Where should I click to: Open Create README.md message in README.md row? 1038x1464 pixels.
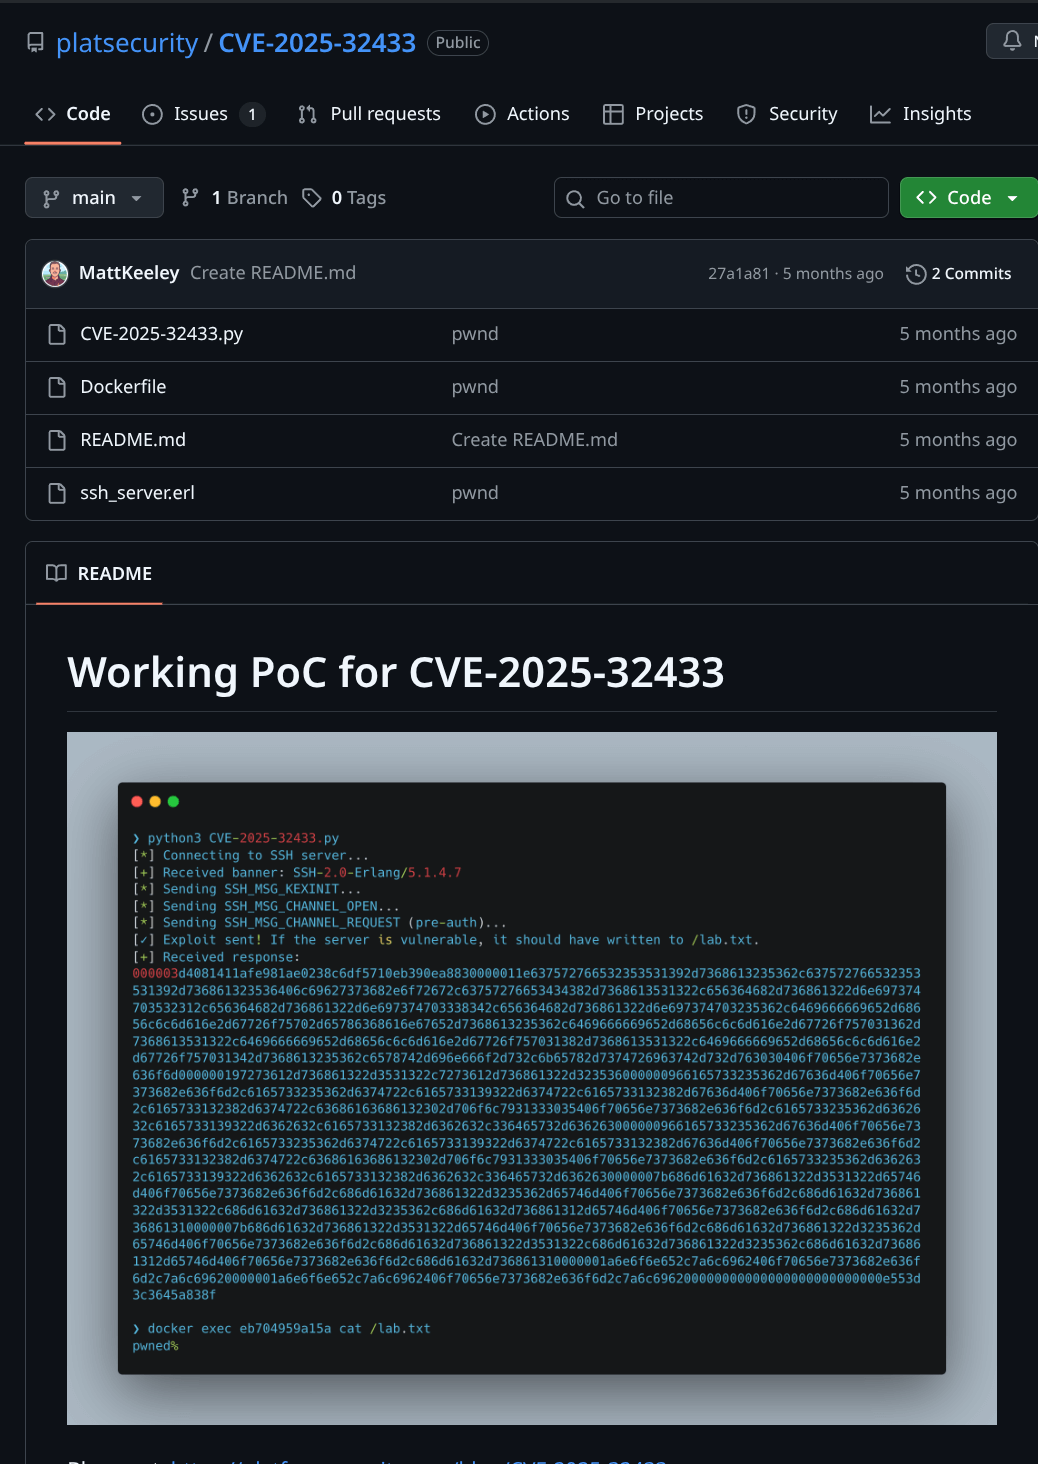(x=534, y=440)
